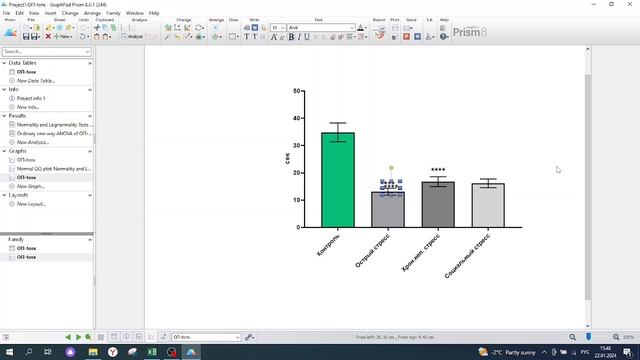Collapse the Data Tables section

click(4, 63)
